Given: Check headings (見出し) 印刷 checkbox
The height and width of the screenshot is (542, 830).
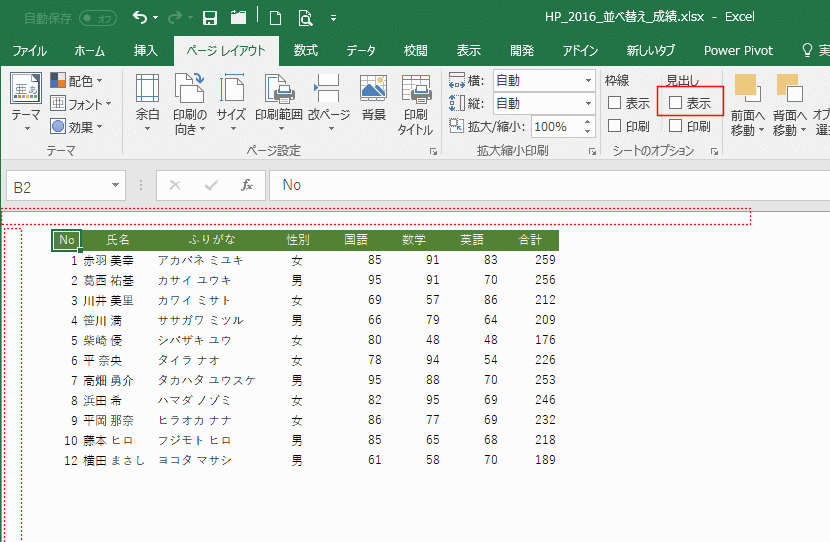Looking at the screenshot, I should point(675,126).
